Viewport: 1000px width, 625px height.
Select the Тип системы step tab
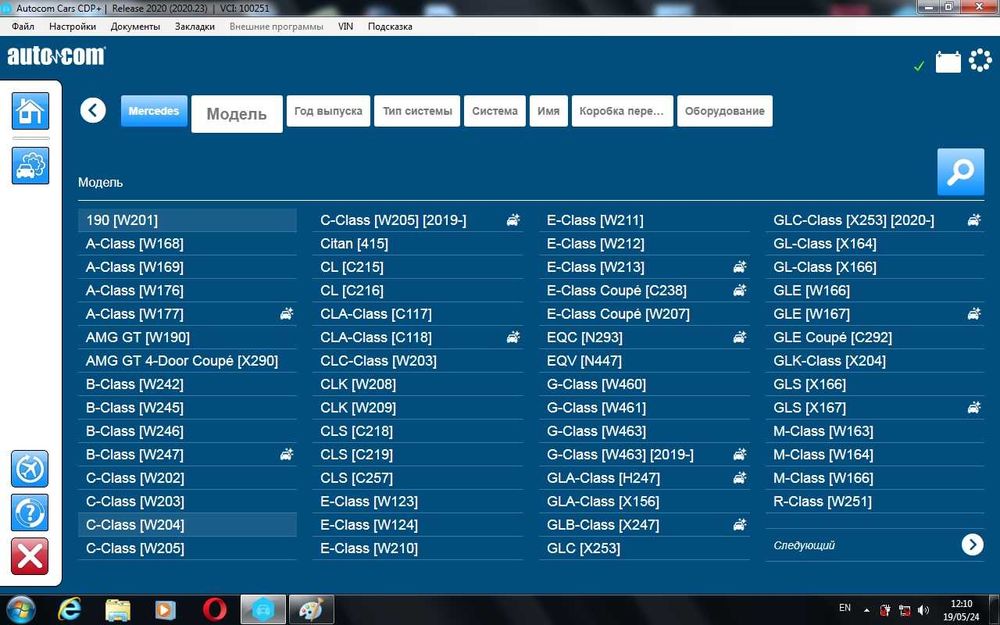tap(417, 111)
